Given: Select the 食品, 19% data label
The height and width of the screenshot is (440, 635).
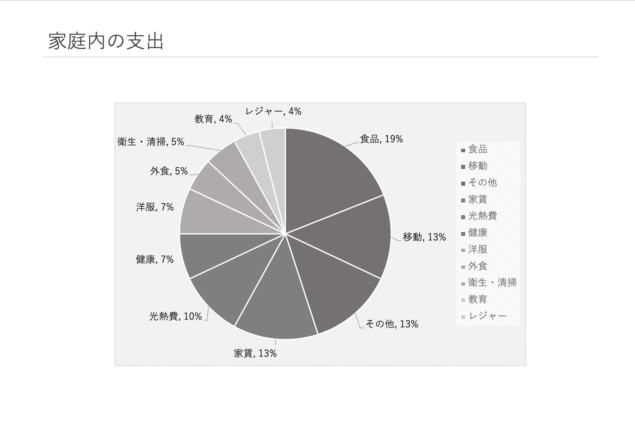Looking at the screenshot, I should 381,139.
